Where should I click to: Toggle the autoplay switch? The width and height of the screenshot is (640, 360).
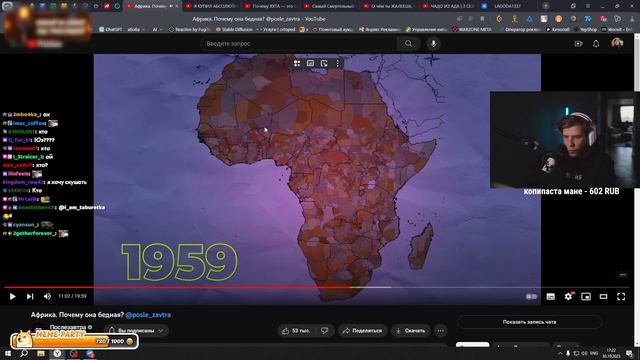[531, 297]
